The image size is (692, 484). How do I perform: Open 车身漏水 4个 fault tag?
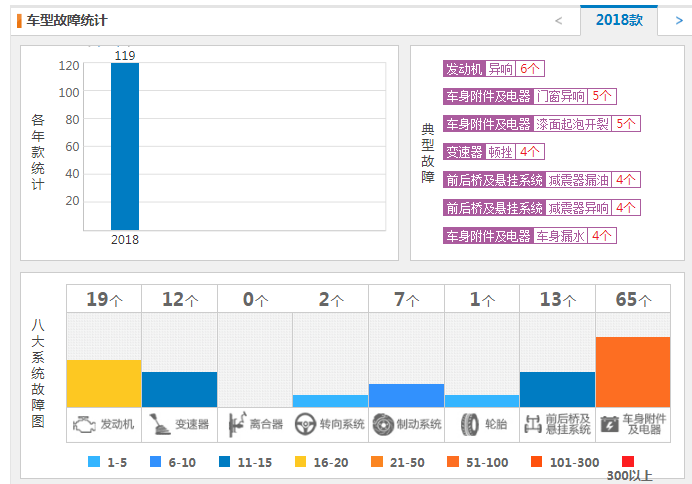pyautogui.click(x=530, y=236)
